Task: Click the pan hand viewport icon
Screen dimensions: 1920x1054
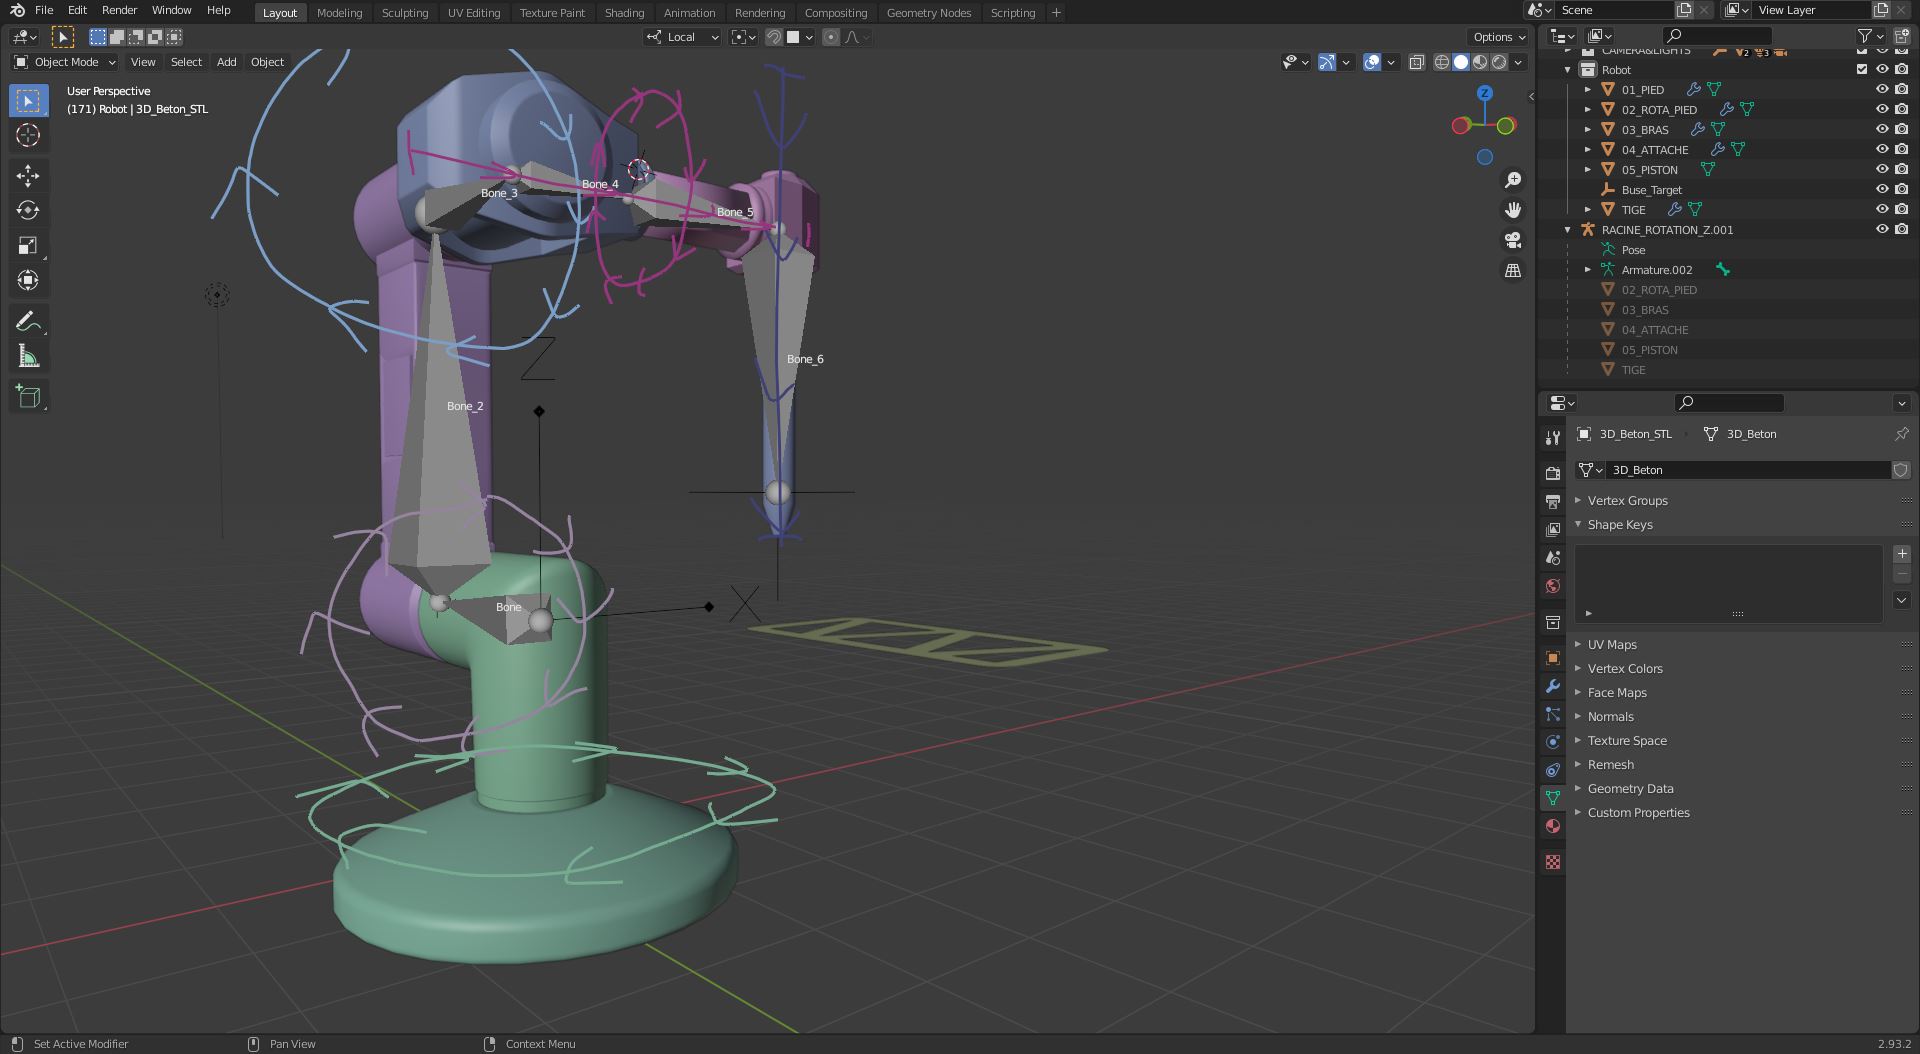Action: coord(1513,210)
